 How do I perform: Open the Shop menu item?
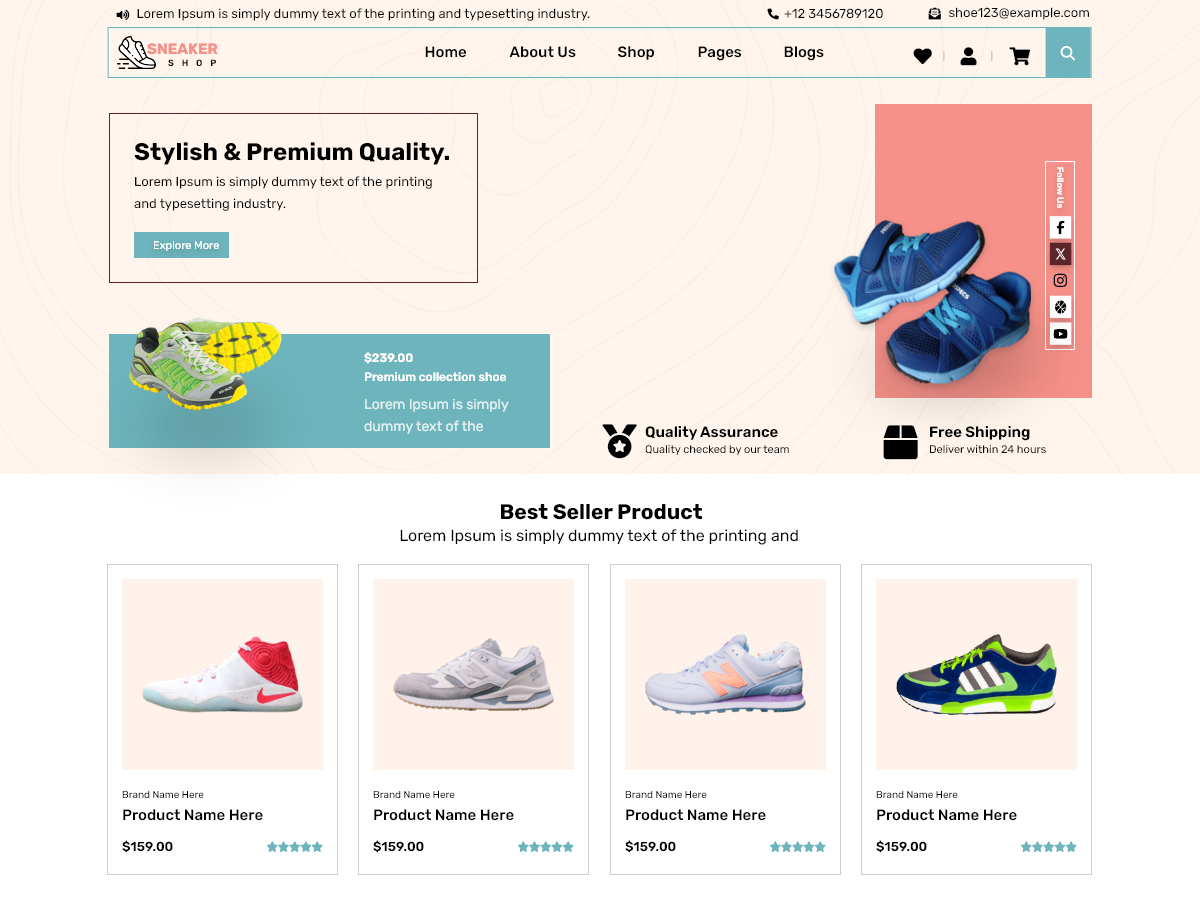(636, 52)
